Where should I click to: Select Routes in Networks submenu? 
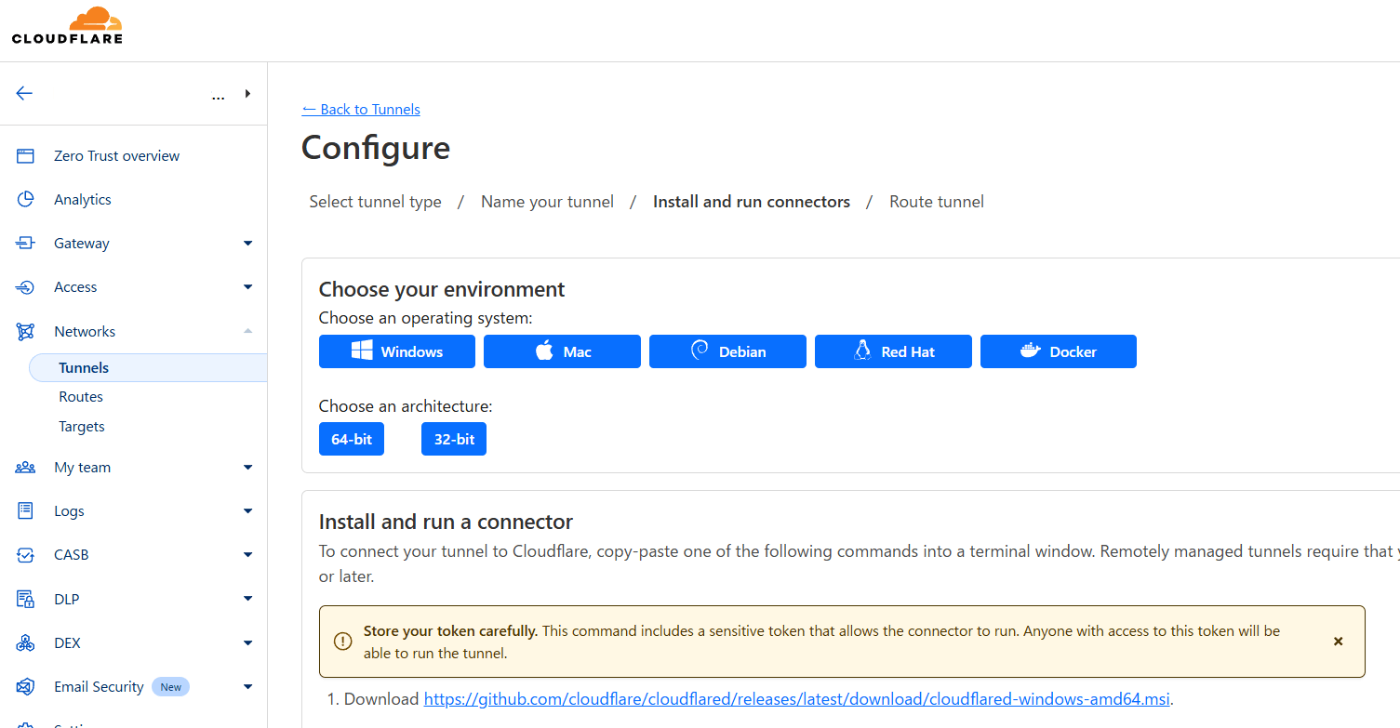81,397
